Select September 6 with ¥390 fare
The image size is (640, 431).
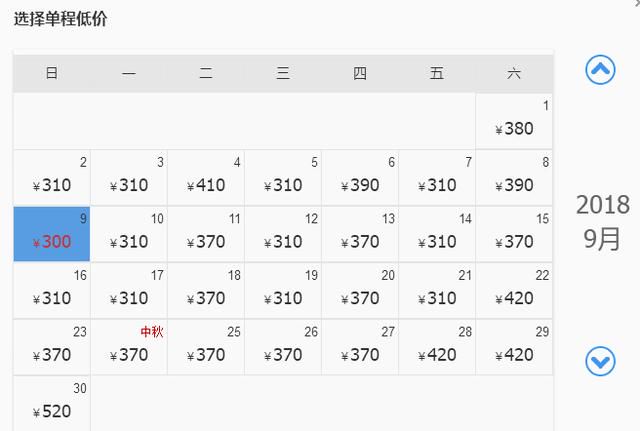click(x=360, y=178)
